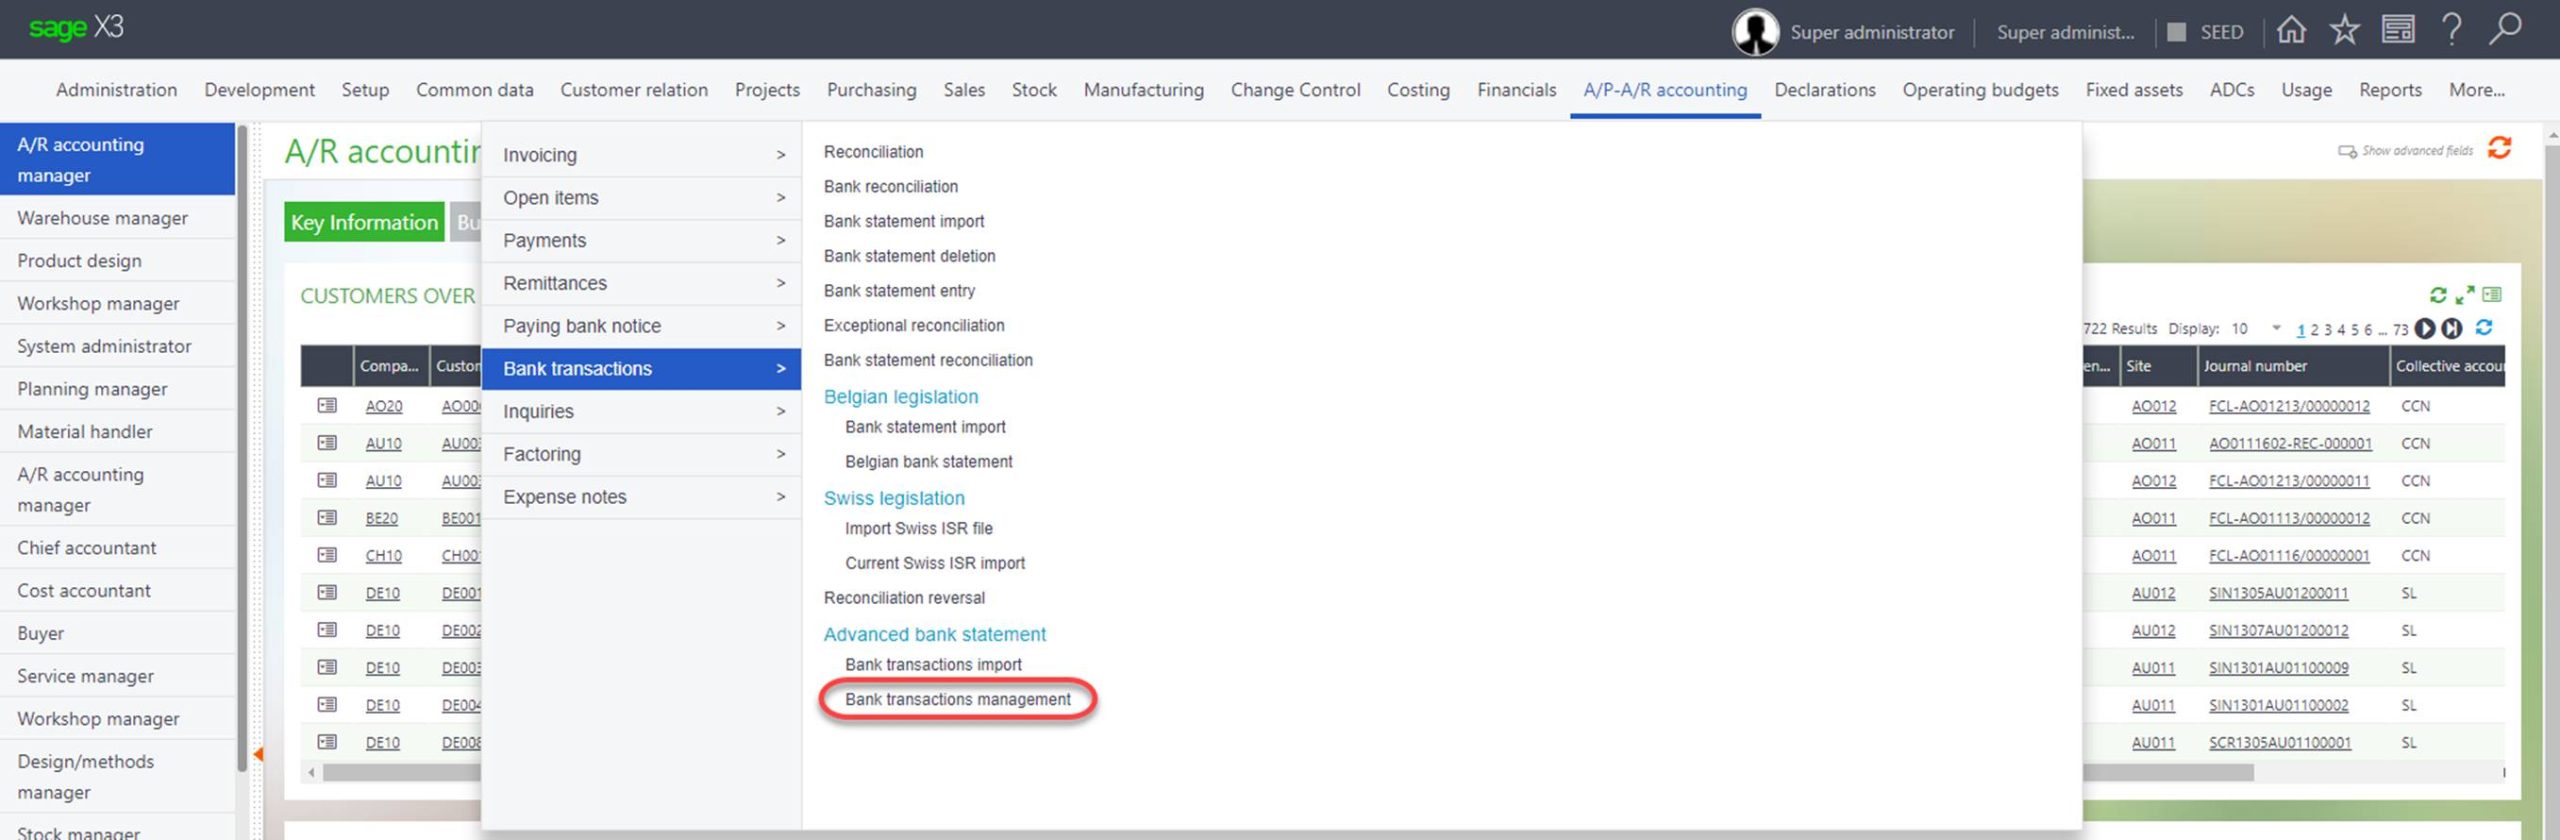2560x840 pixels.
Task: Open search with the magnifier icon
Action: (2504, 30)
